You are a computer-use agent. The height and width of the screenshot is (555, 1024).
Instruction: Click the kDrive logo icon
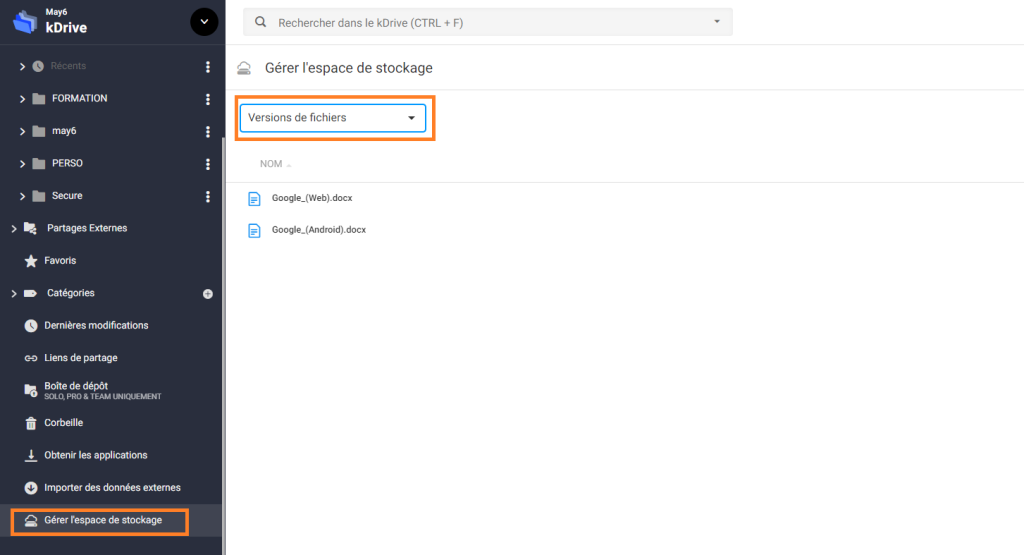click(25, 22)
